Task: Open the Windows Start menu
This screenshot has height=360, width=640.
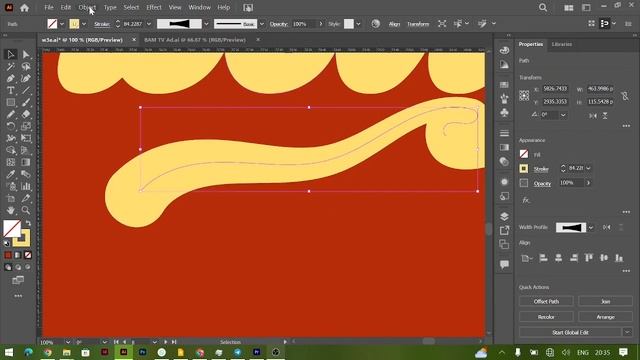Action: (9, 352)
